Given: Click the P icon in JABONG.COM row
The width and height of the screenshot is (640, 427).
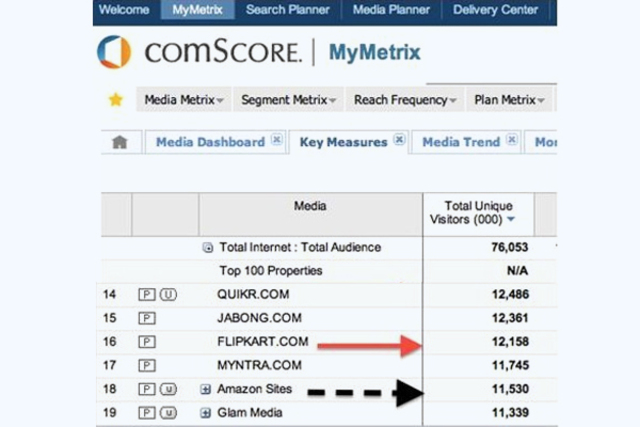Looking at the screenshot, I should click(147, 318).
